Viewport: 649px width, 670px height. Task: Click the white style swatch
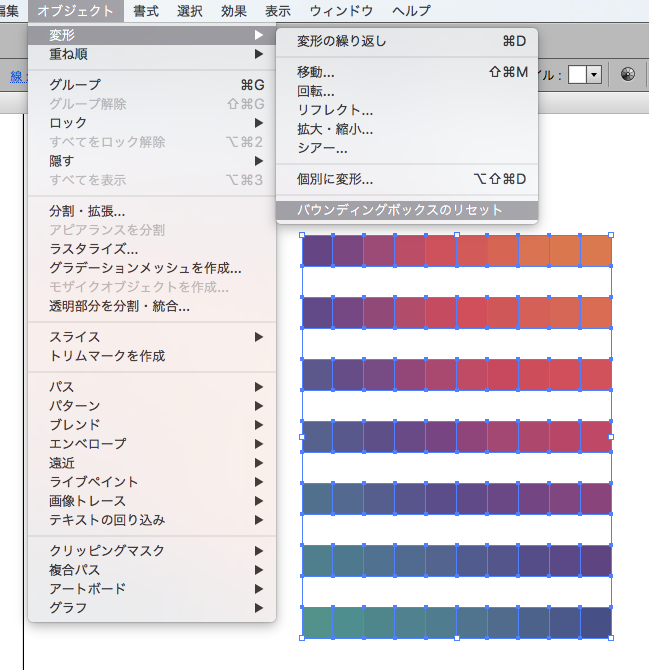(577, 75)
